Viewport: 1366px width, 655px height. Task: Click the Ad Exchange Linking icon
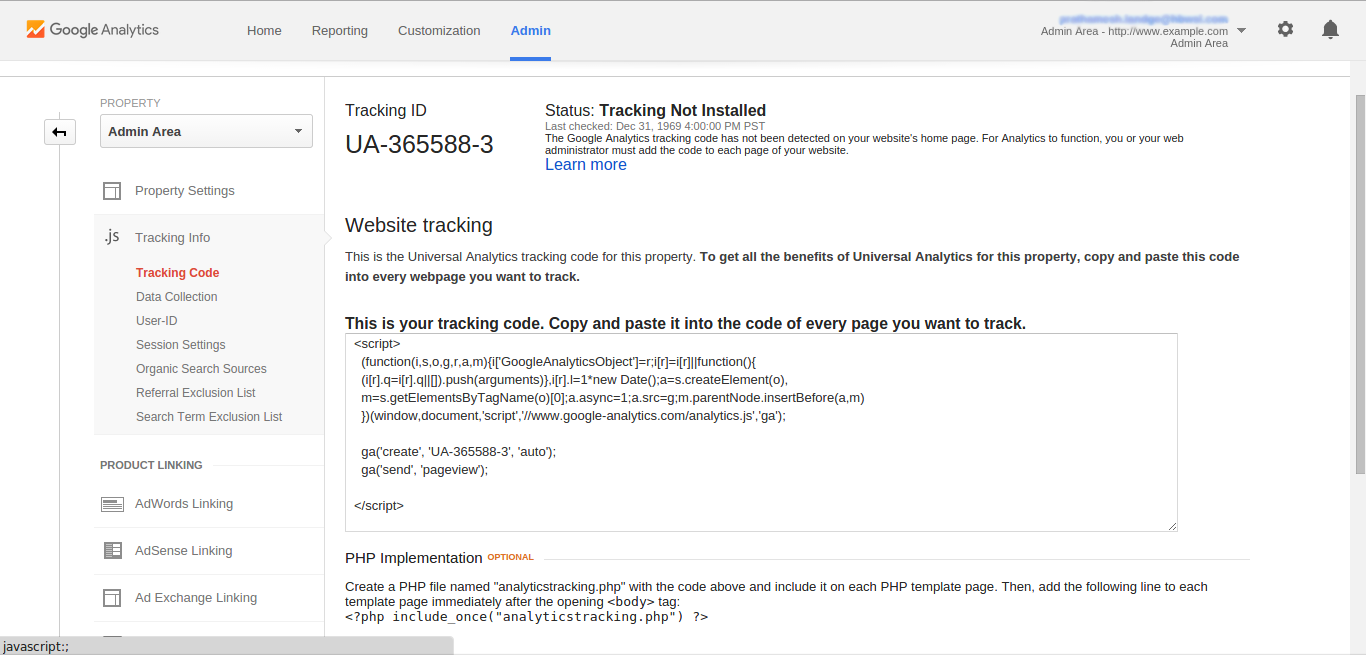tap(112, 598)
